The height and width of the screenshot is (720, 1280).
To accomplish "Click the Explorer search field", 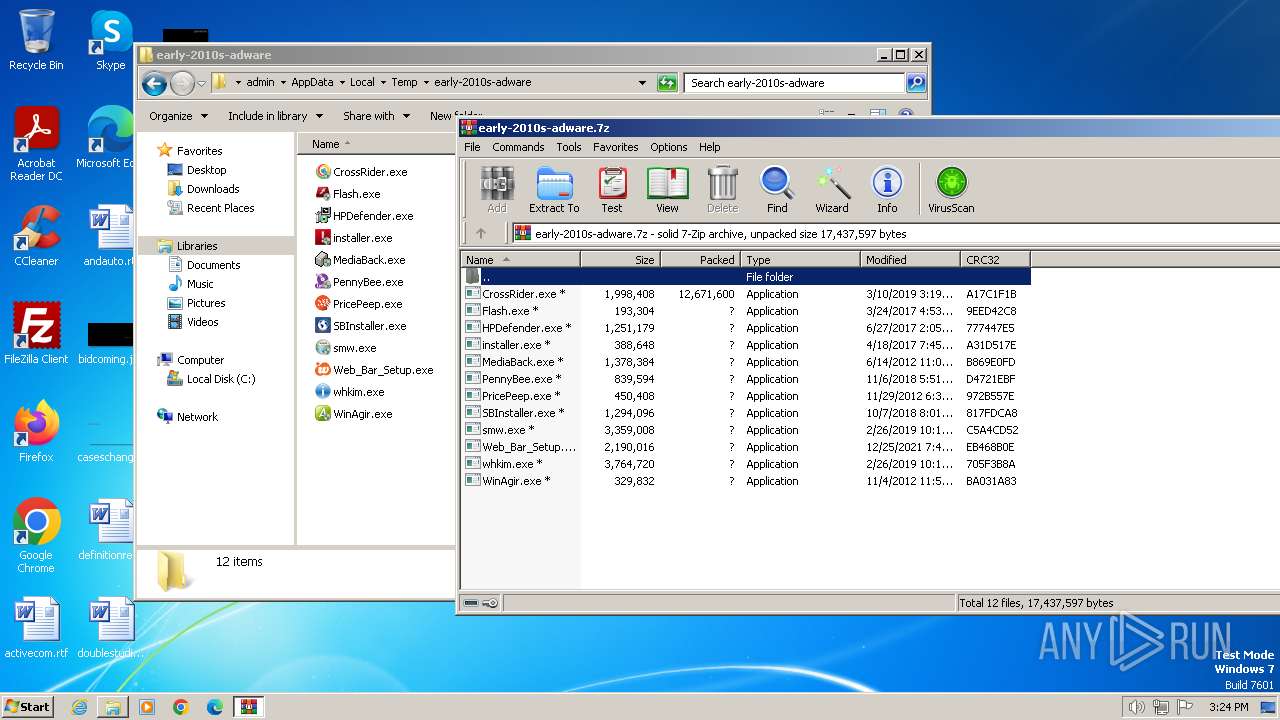I will [795, 83].
